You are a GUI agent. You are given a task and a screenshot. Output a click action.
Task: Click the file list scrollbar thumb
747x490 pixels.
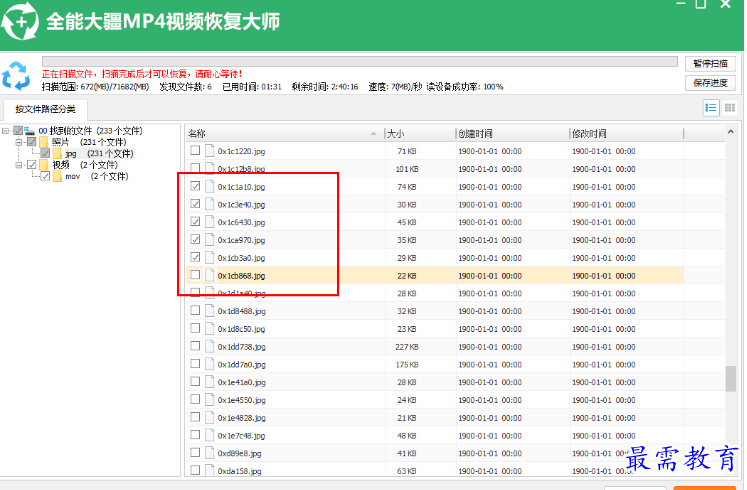(731, 379)
